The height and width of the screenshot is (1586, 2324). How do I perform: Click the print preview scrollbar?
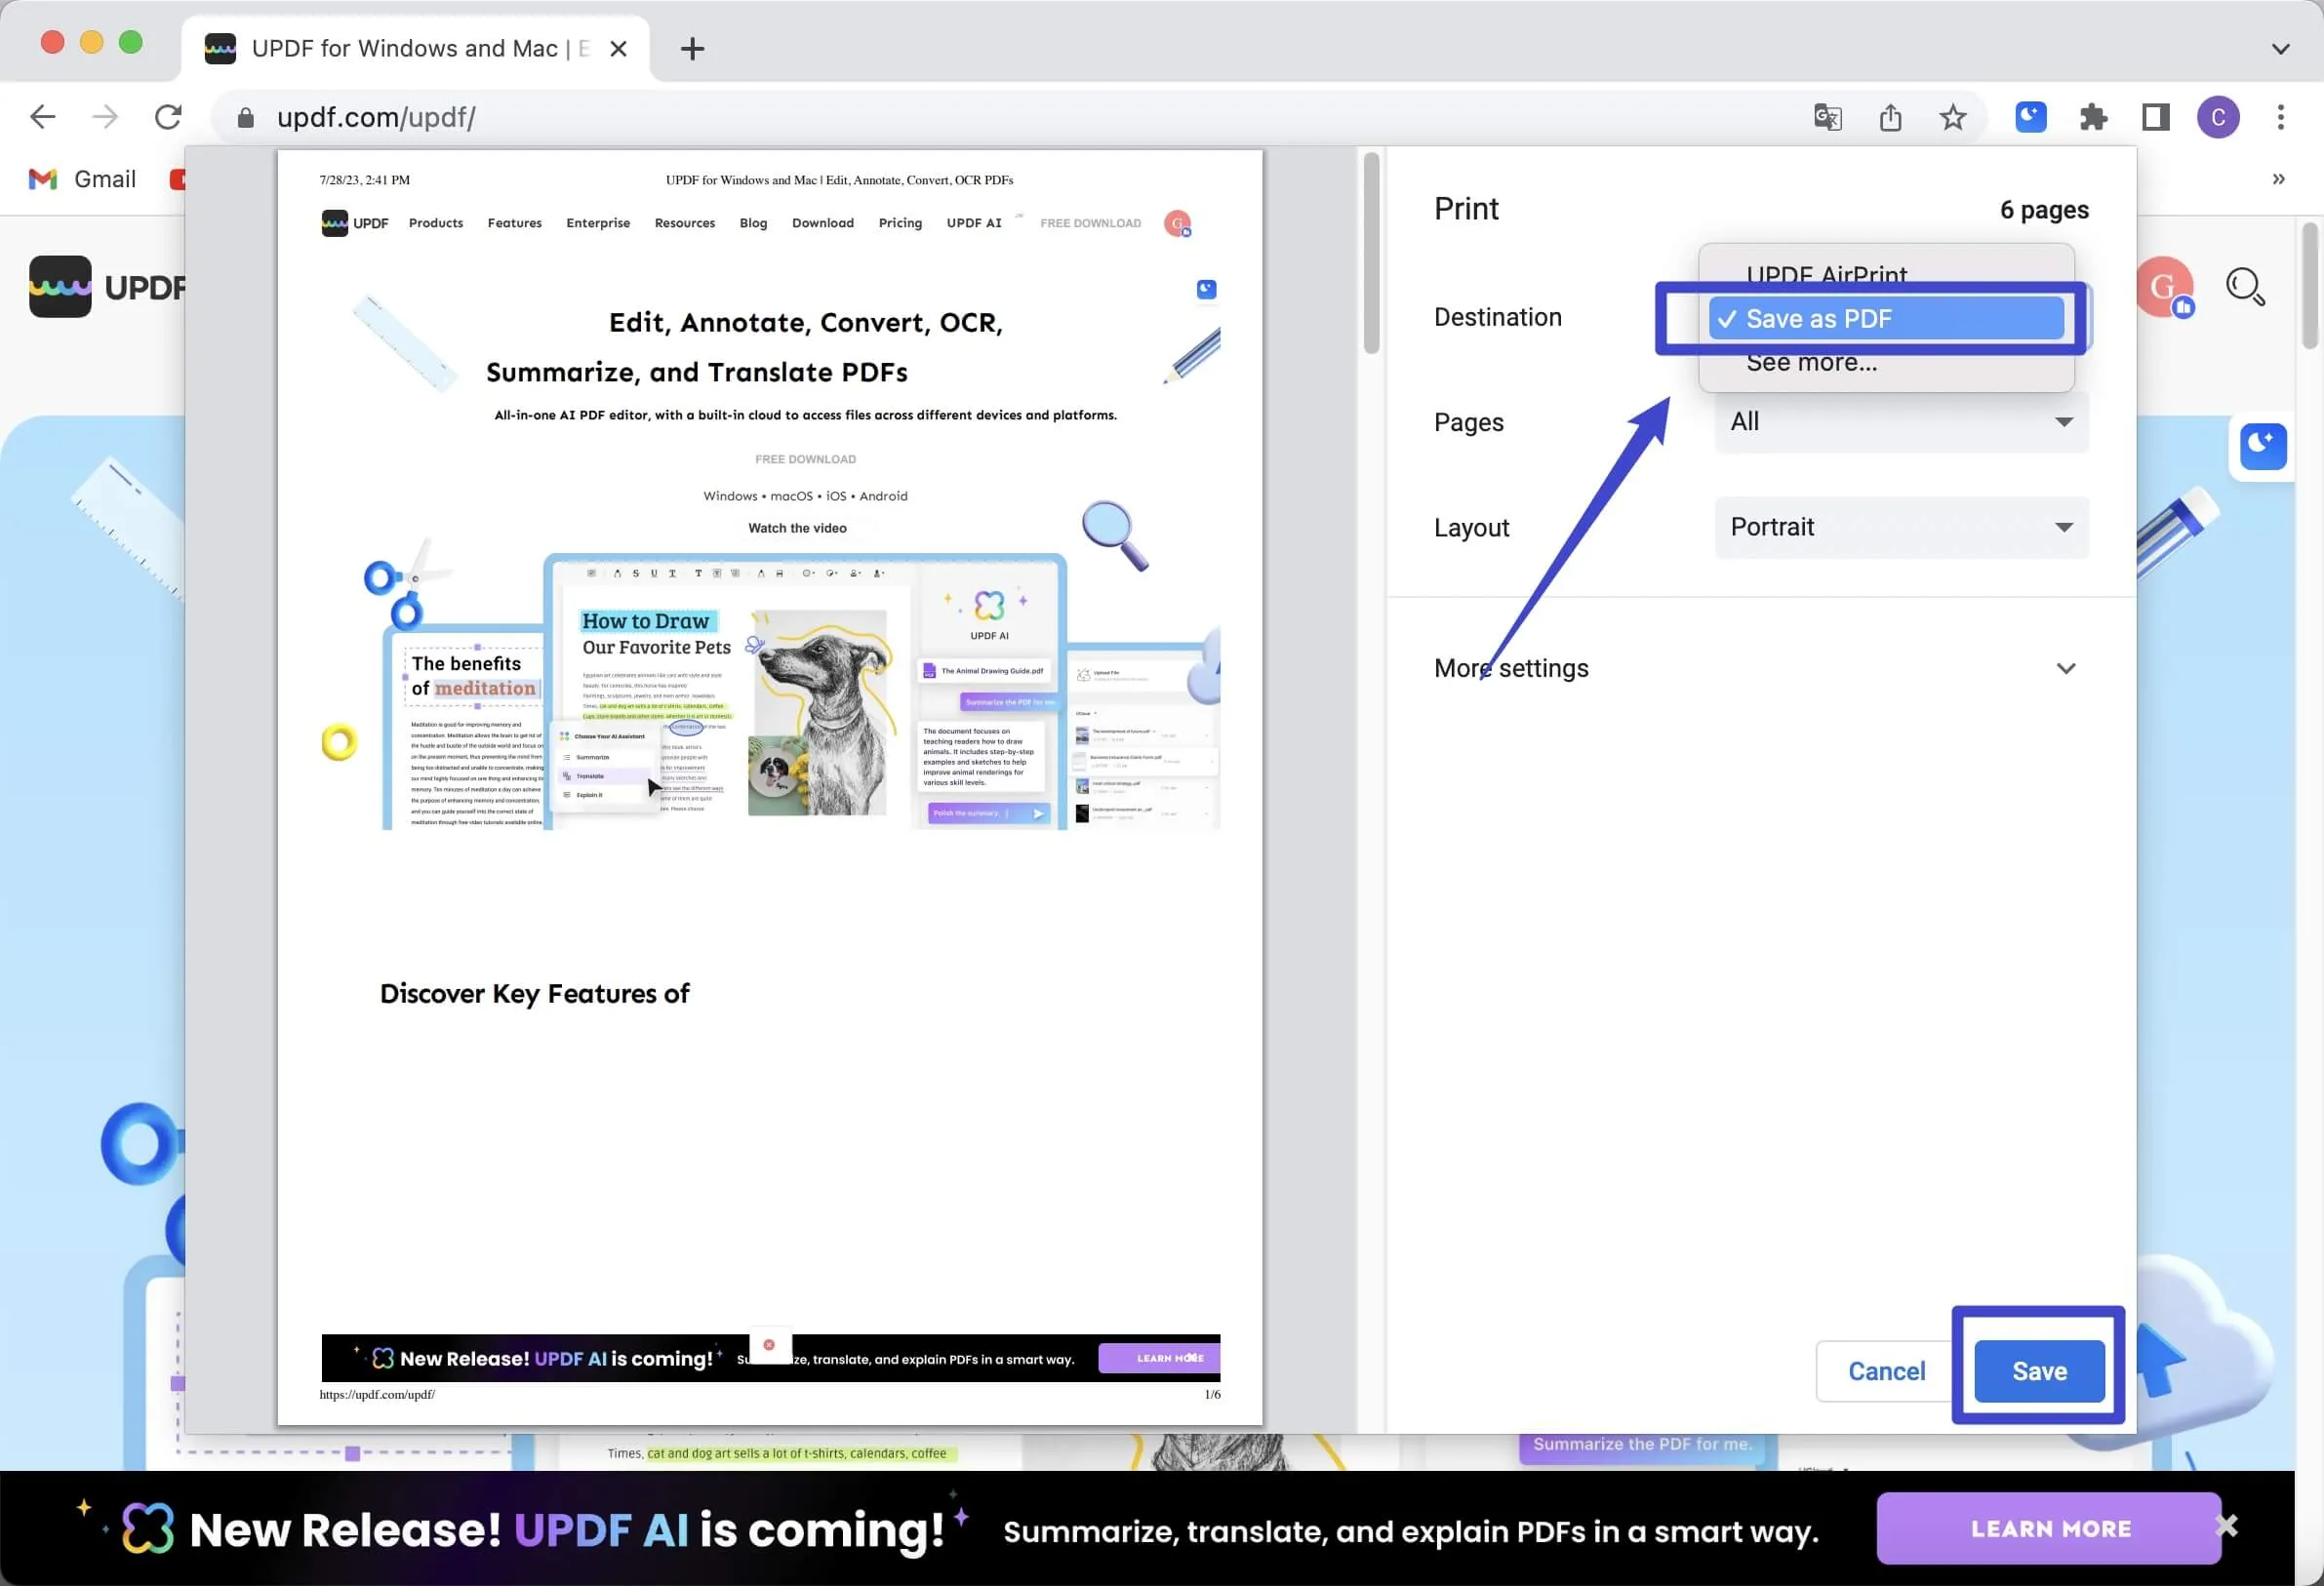pyautogui.click(x=1371, y=253)
